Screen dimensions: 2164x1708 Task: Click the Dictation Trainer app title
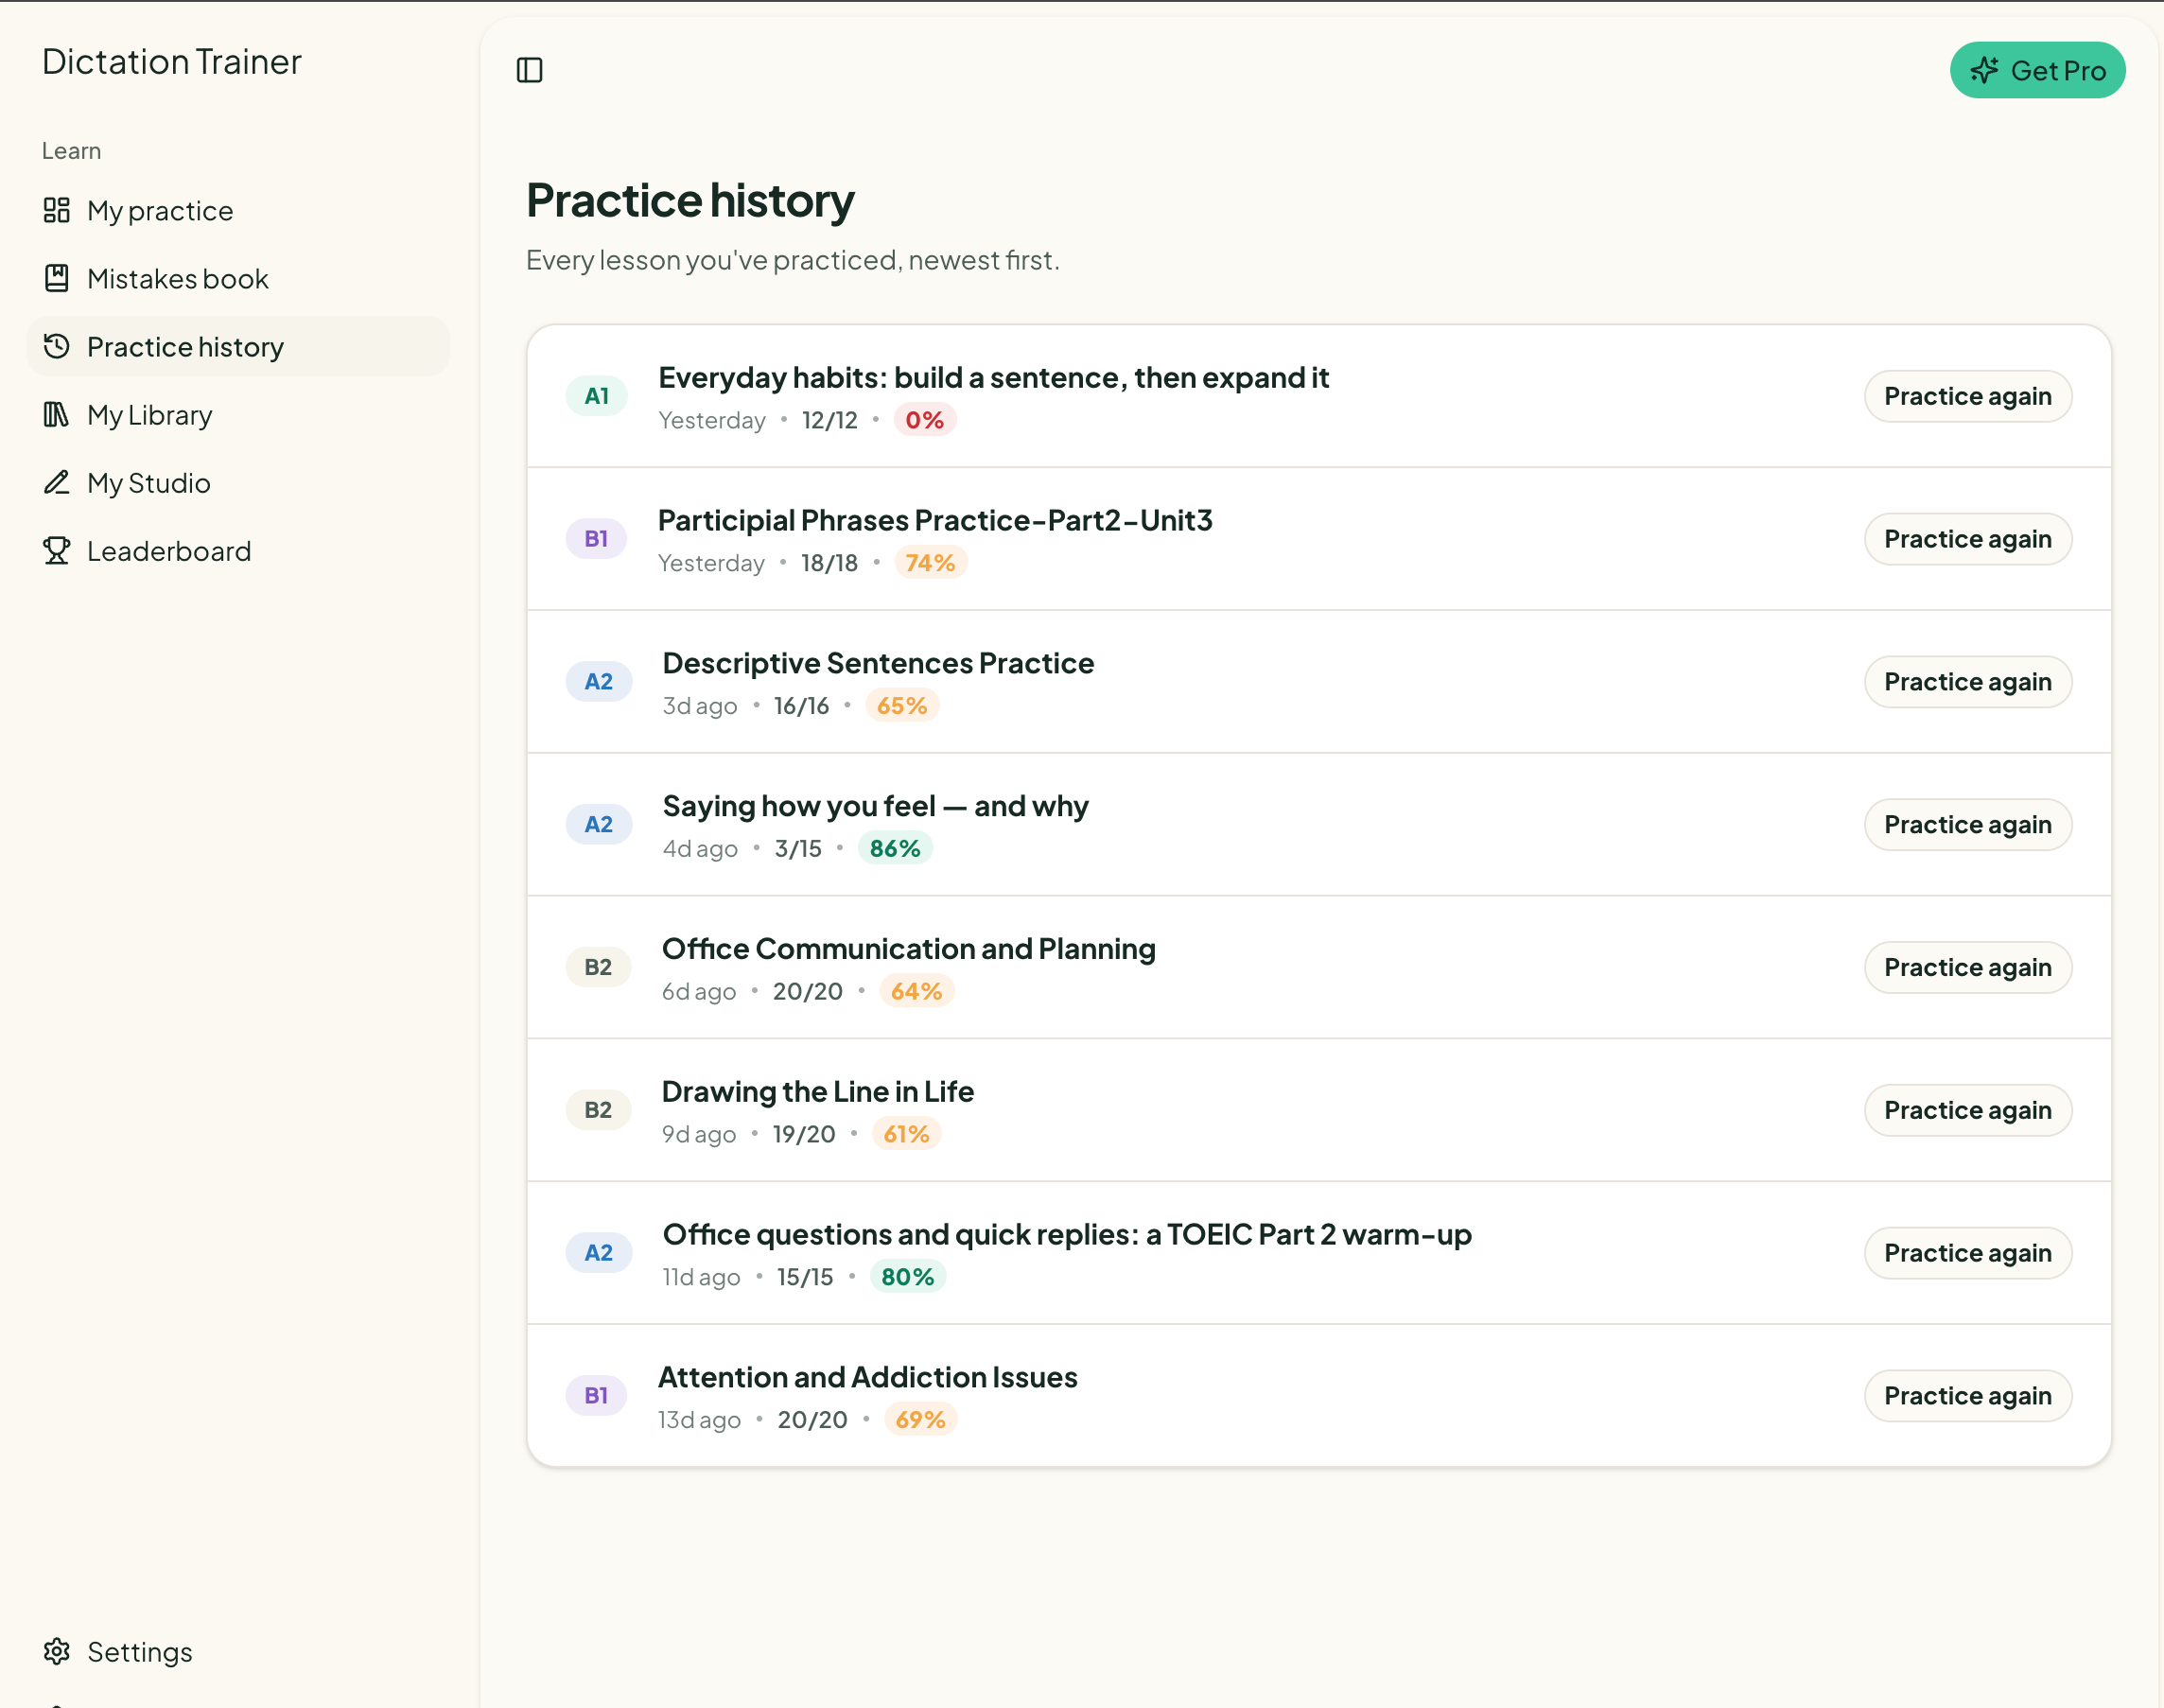click(172, 62)
